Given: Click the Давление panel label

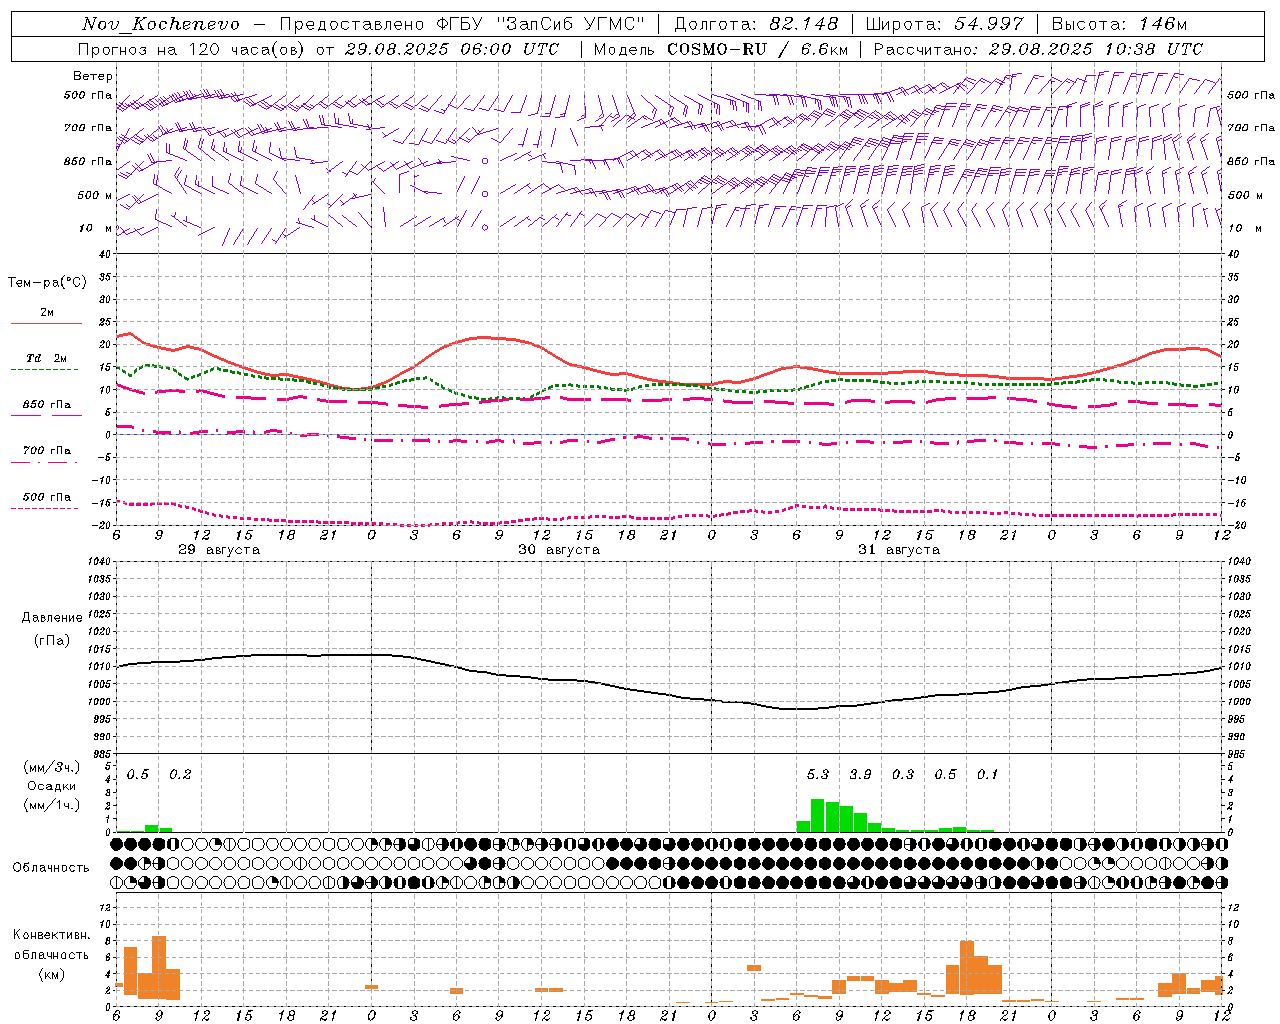Looking at the screenshot, I should click(52, 618).
